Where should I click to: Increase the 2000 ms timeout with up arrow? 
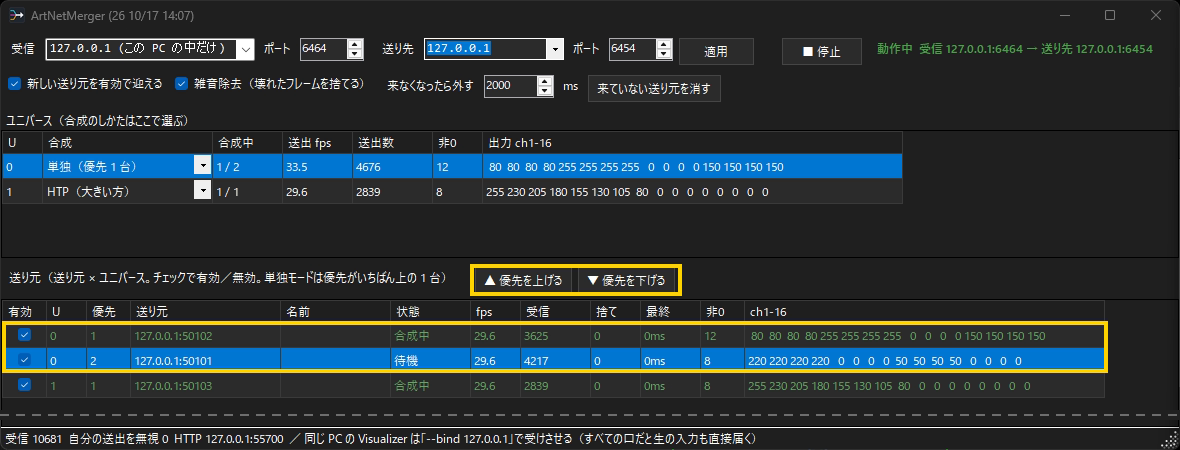[546, 81]
